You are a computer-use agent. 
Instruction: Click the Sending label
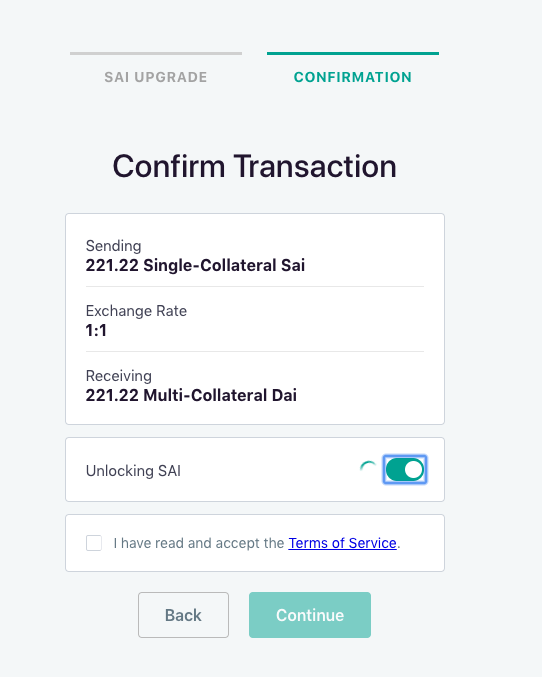[x=114, y=246]
